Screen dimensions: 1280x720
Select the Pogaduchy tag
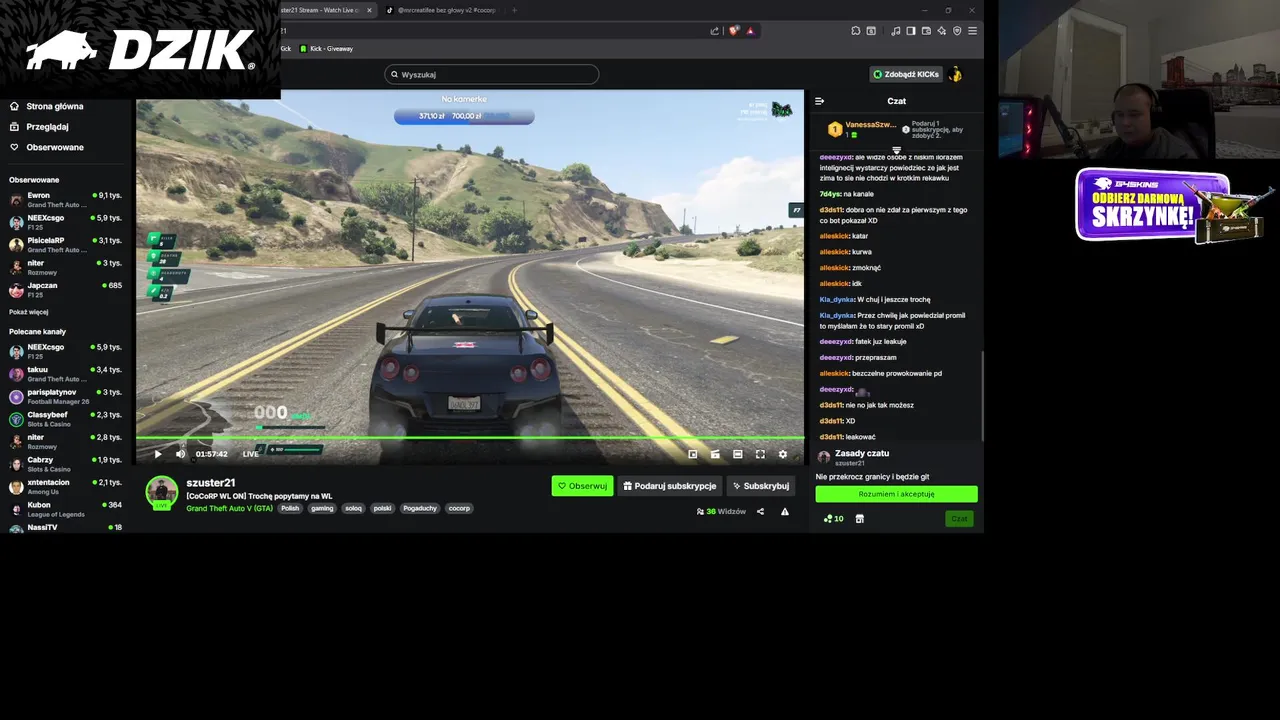[x=420, y=508]
